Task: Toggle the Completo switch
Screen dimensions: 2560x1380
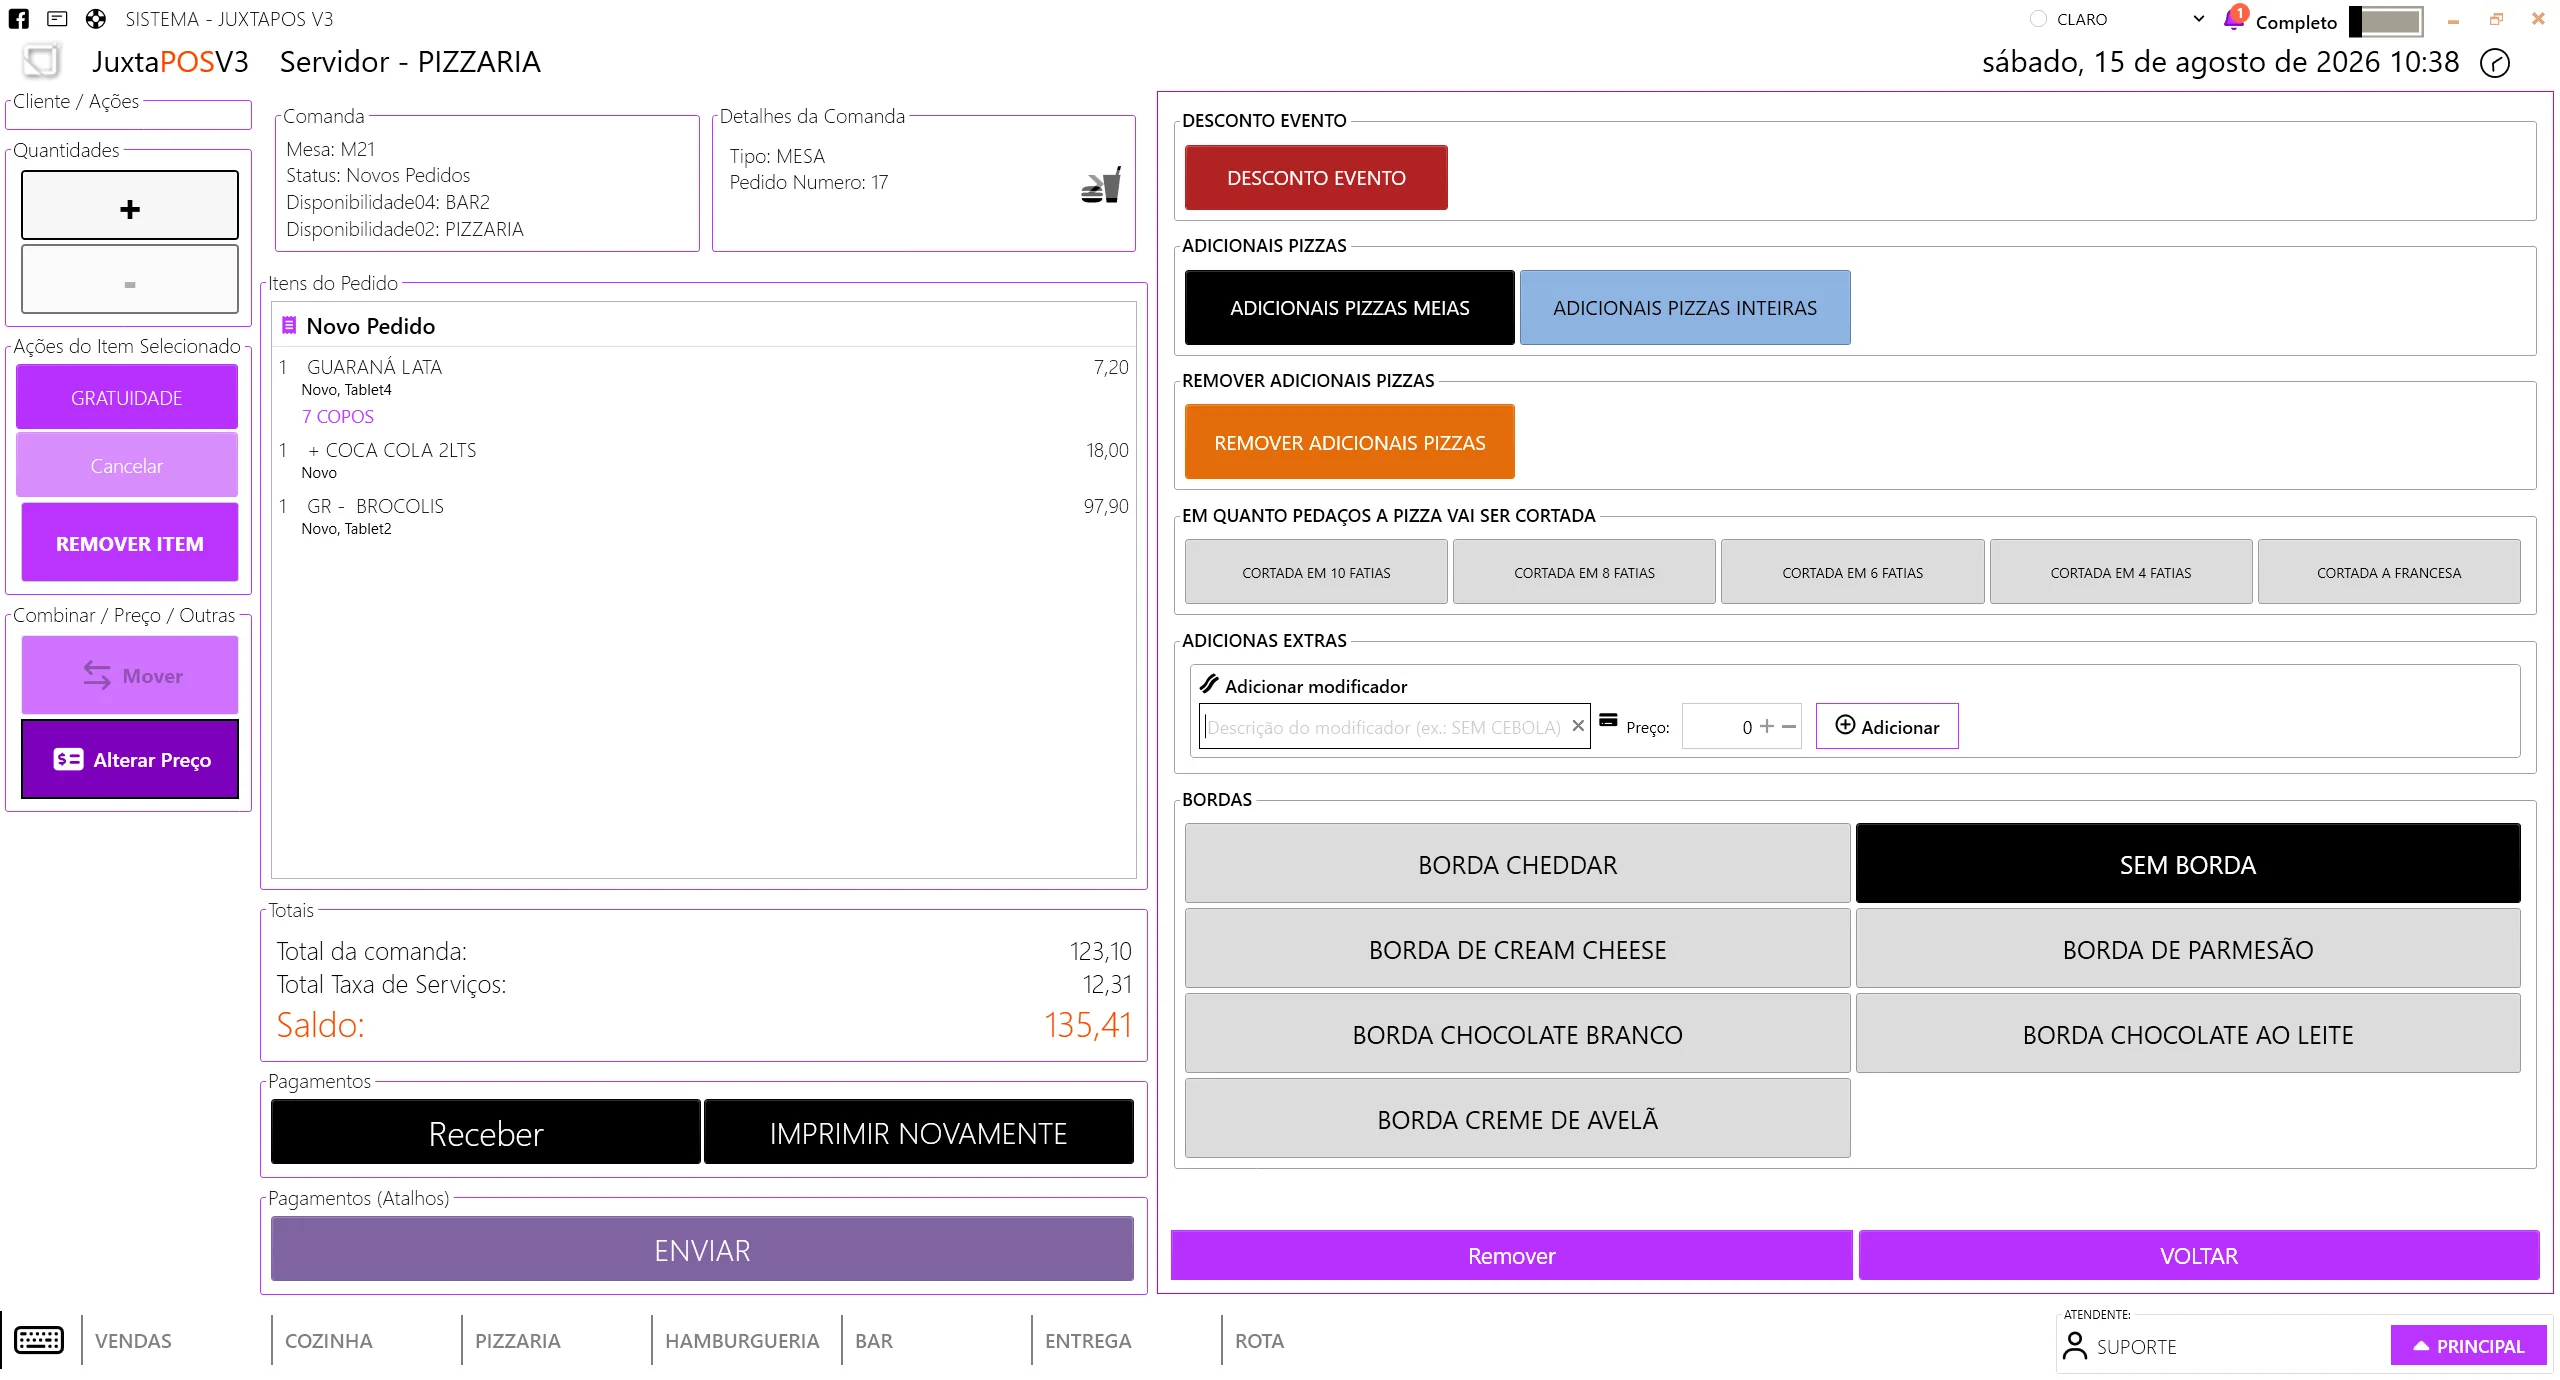Action: pyautogui.click(x=2386, y=21)
